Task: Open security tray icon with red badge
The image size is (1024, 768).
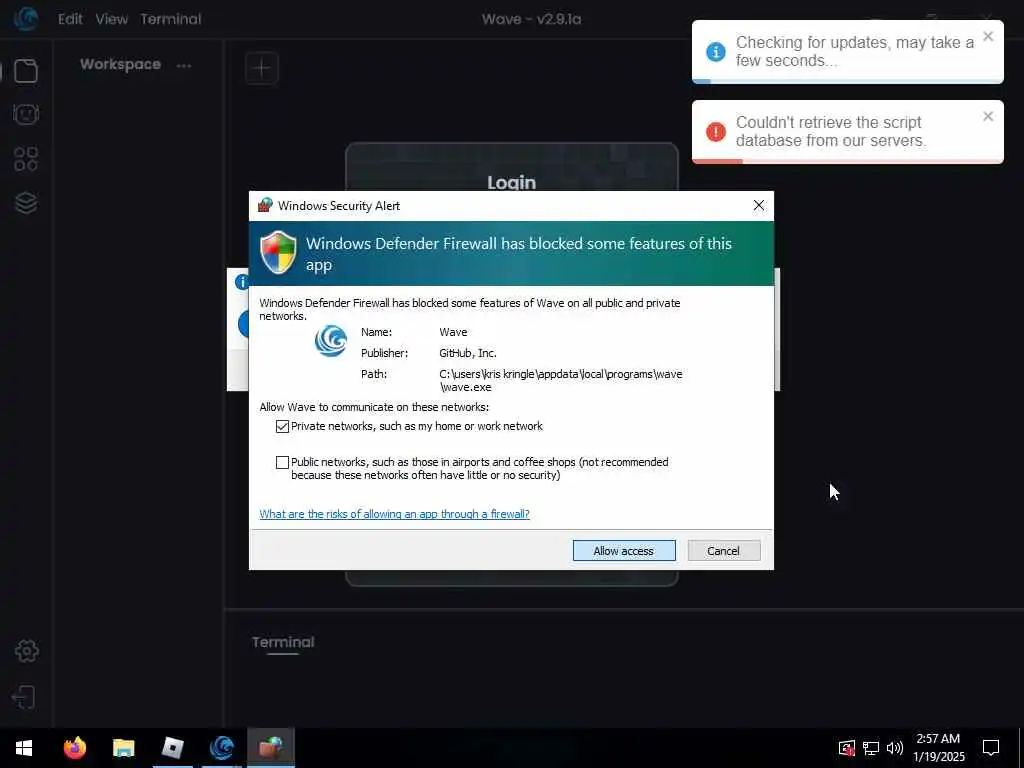Action: click(847, 748)
